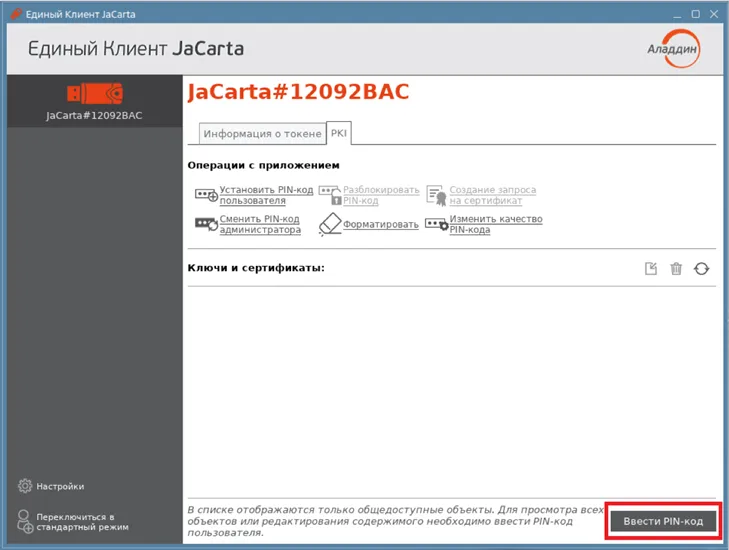Click the Настройки gear icon
The image size is (729, 550).
25,486
